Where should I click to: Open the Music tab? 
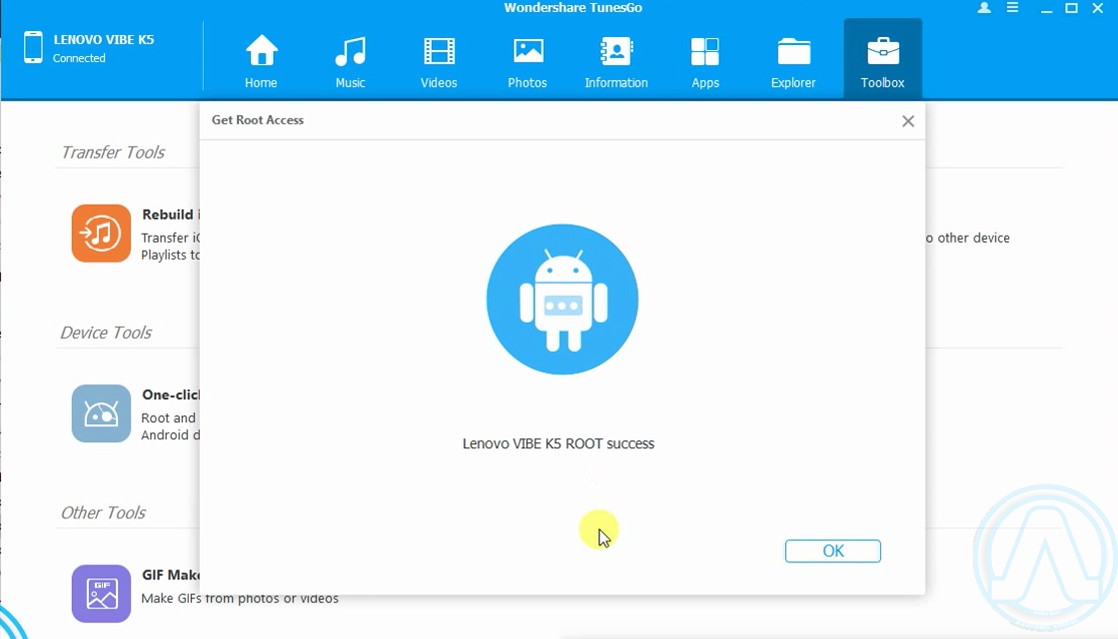tap(350, 61)
